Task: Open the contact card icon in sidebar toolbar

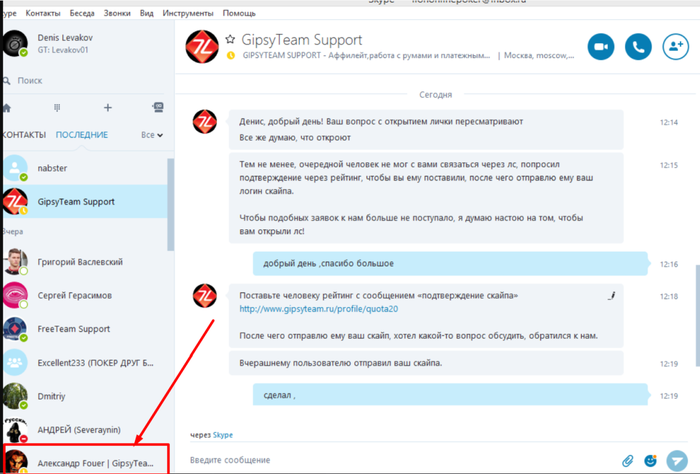Action: [158, 107]
